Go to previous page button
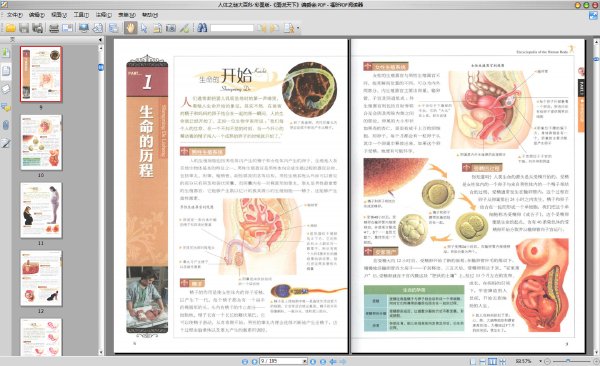 pos(254,361)
